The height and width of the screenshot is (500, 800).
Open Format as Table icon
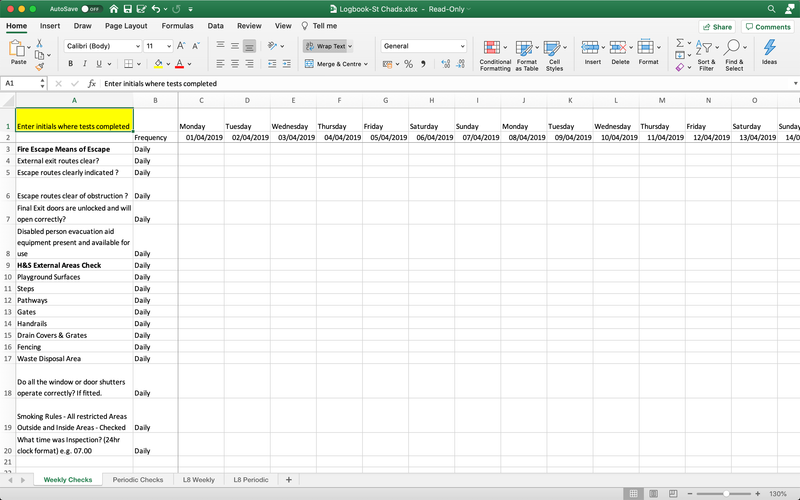[523, 48]
